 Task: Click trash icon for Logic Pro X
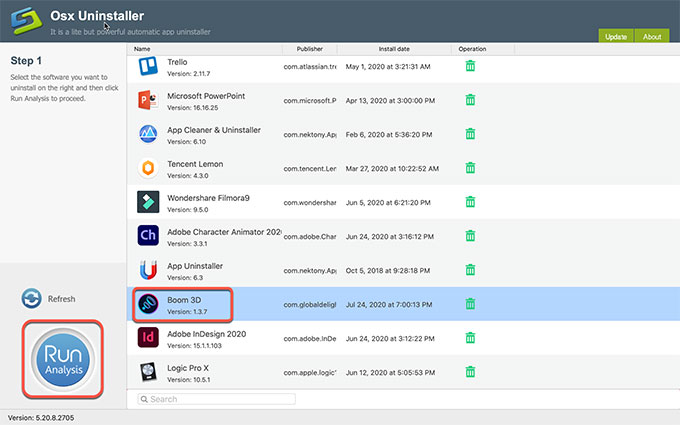[x=470, y=372]
